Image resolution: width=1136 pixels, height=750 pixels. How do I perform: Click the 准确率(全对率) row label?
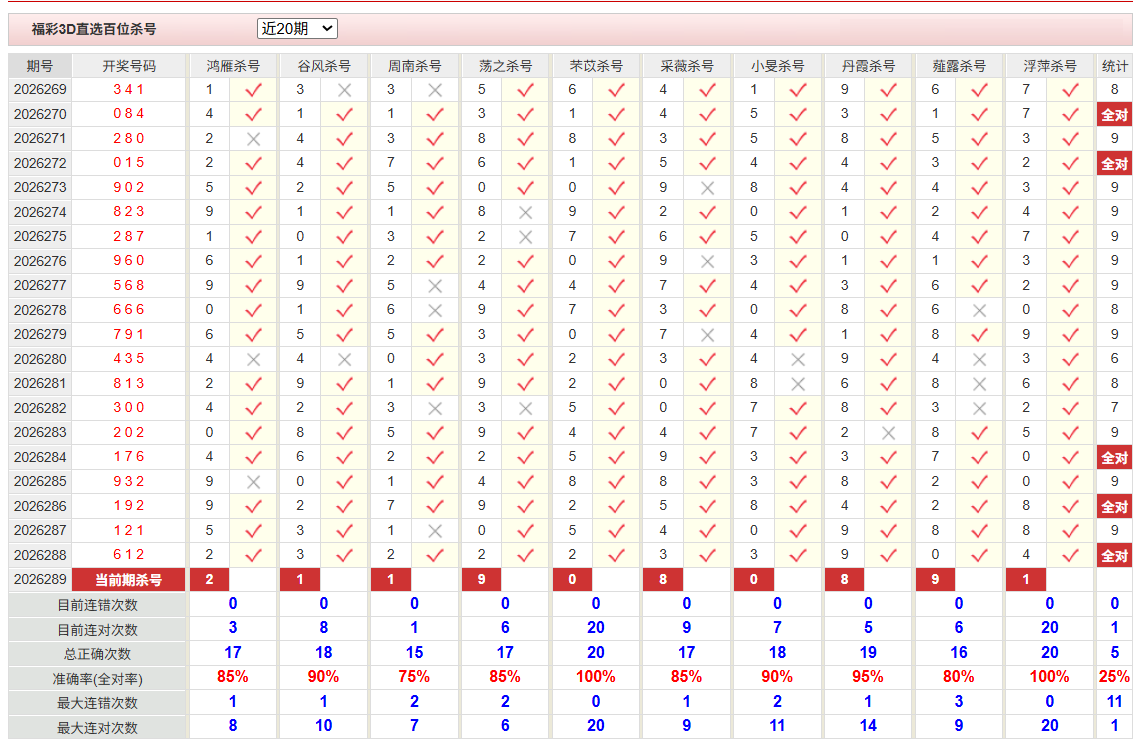97,679
